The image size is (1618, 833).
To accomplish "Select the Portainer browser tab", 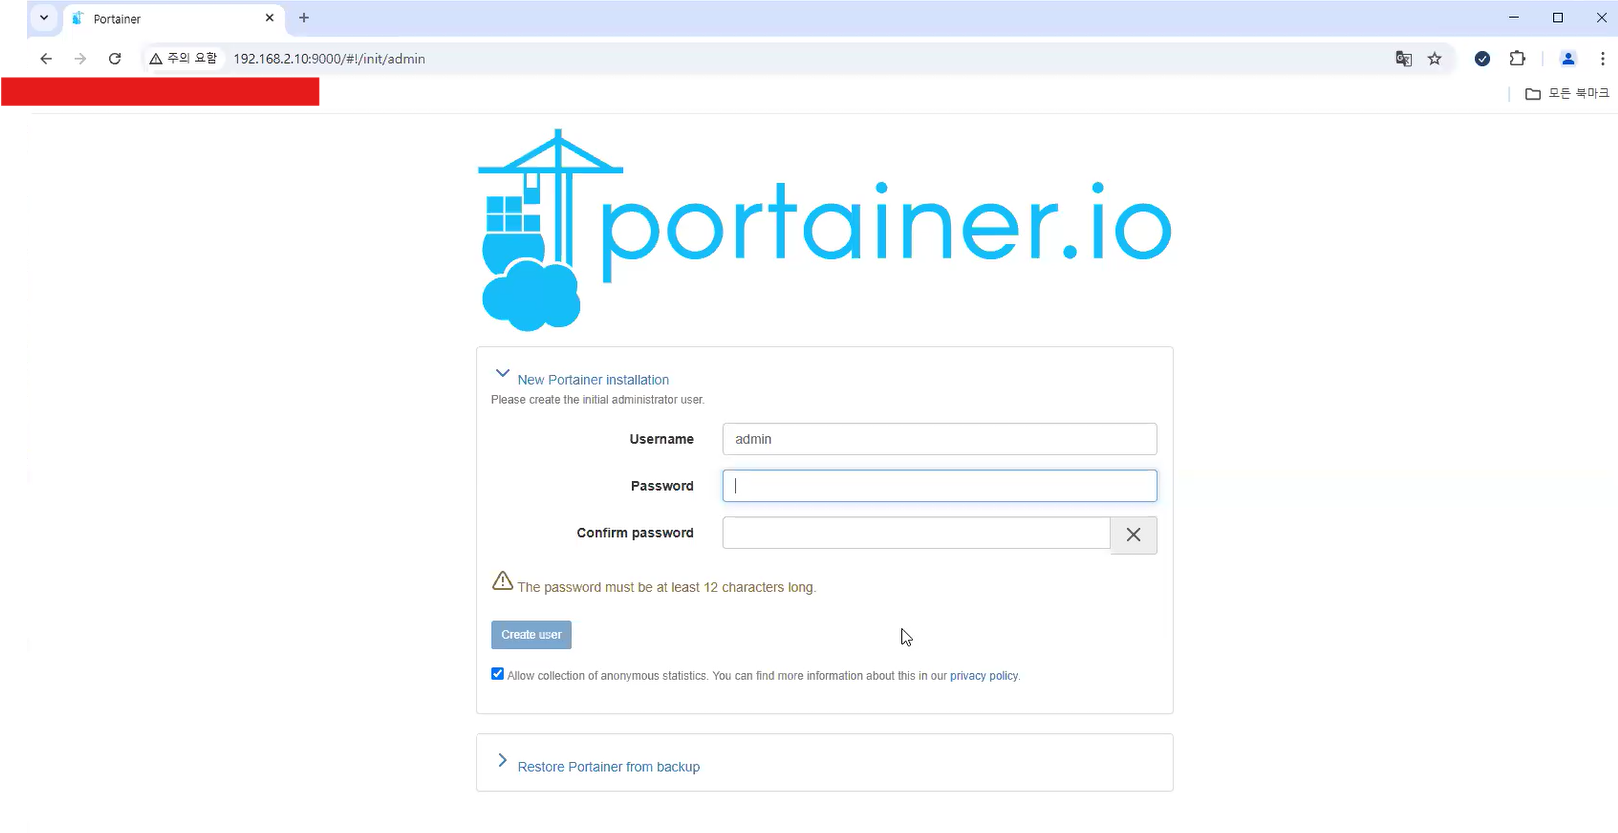I will 174,19.
